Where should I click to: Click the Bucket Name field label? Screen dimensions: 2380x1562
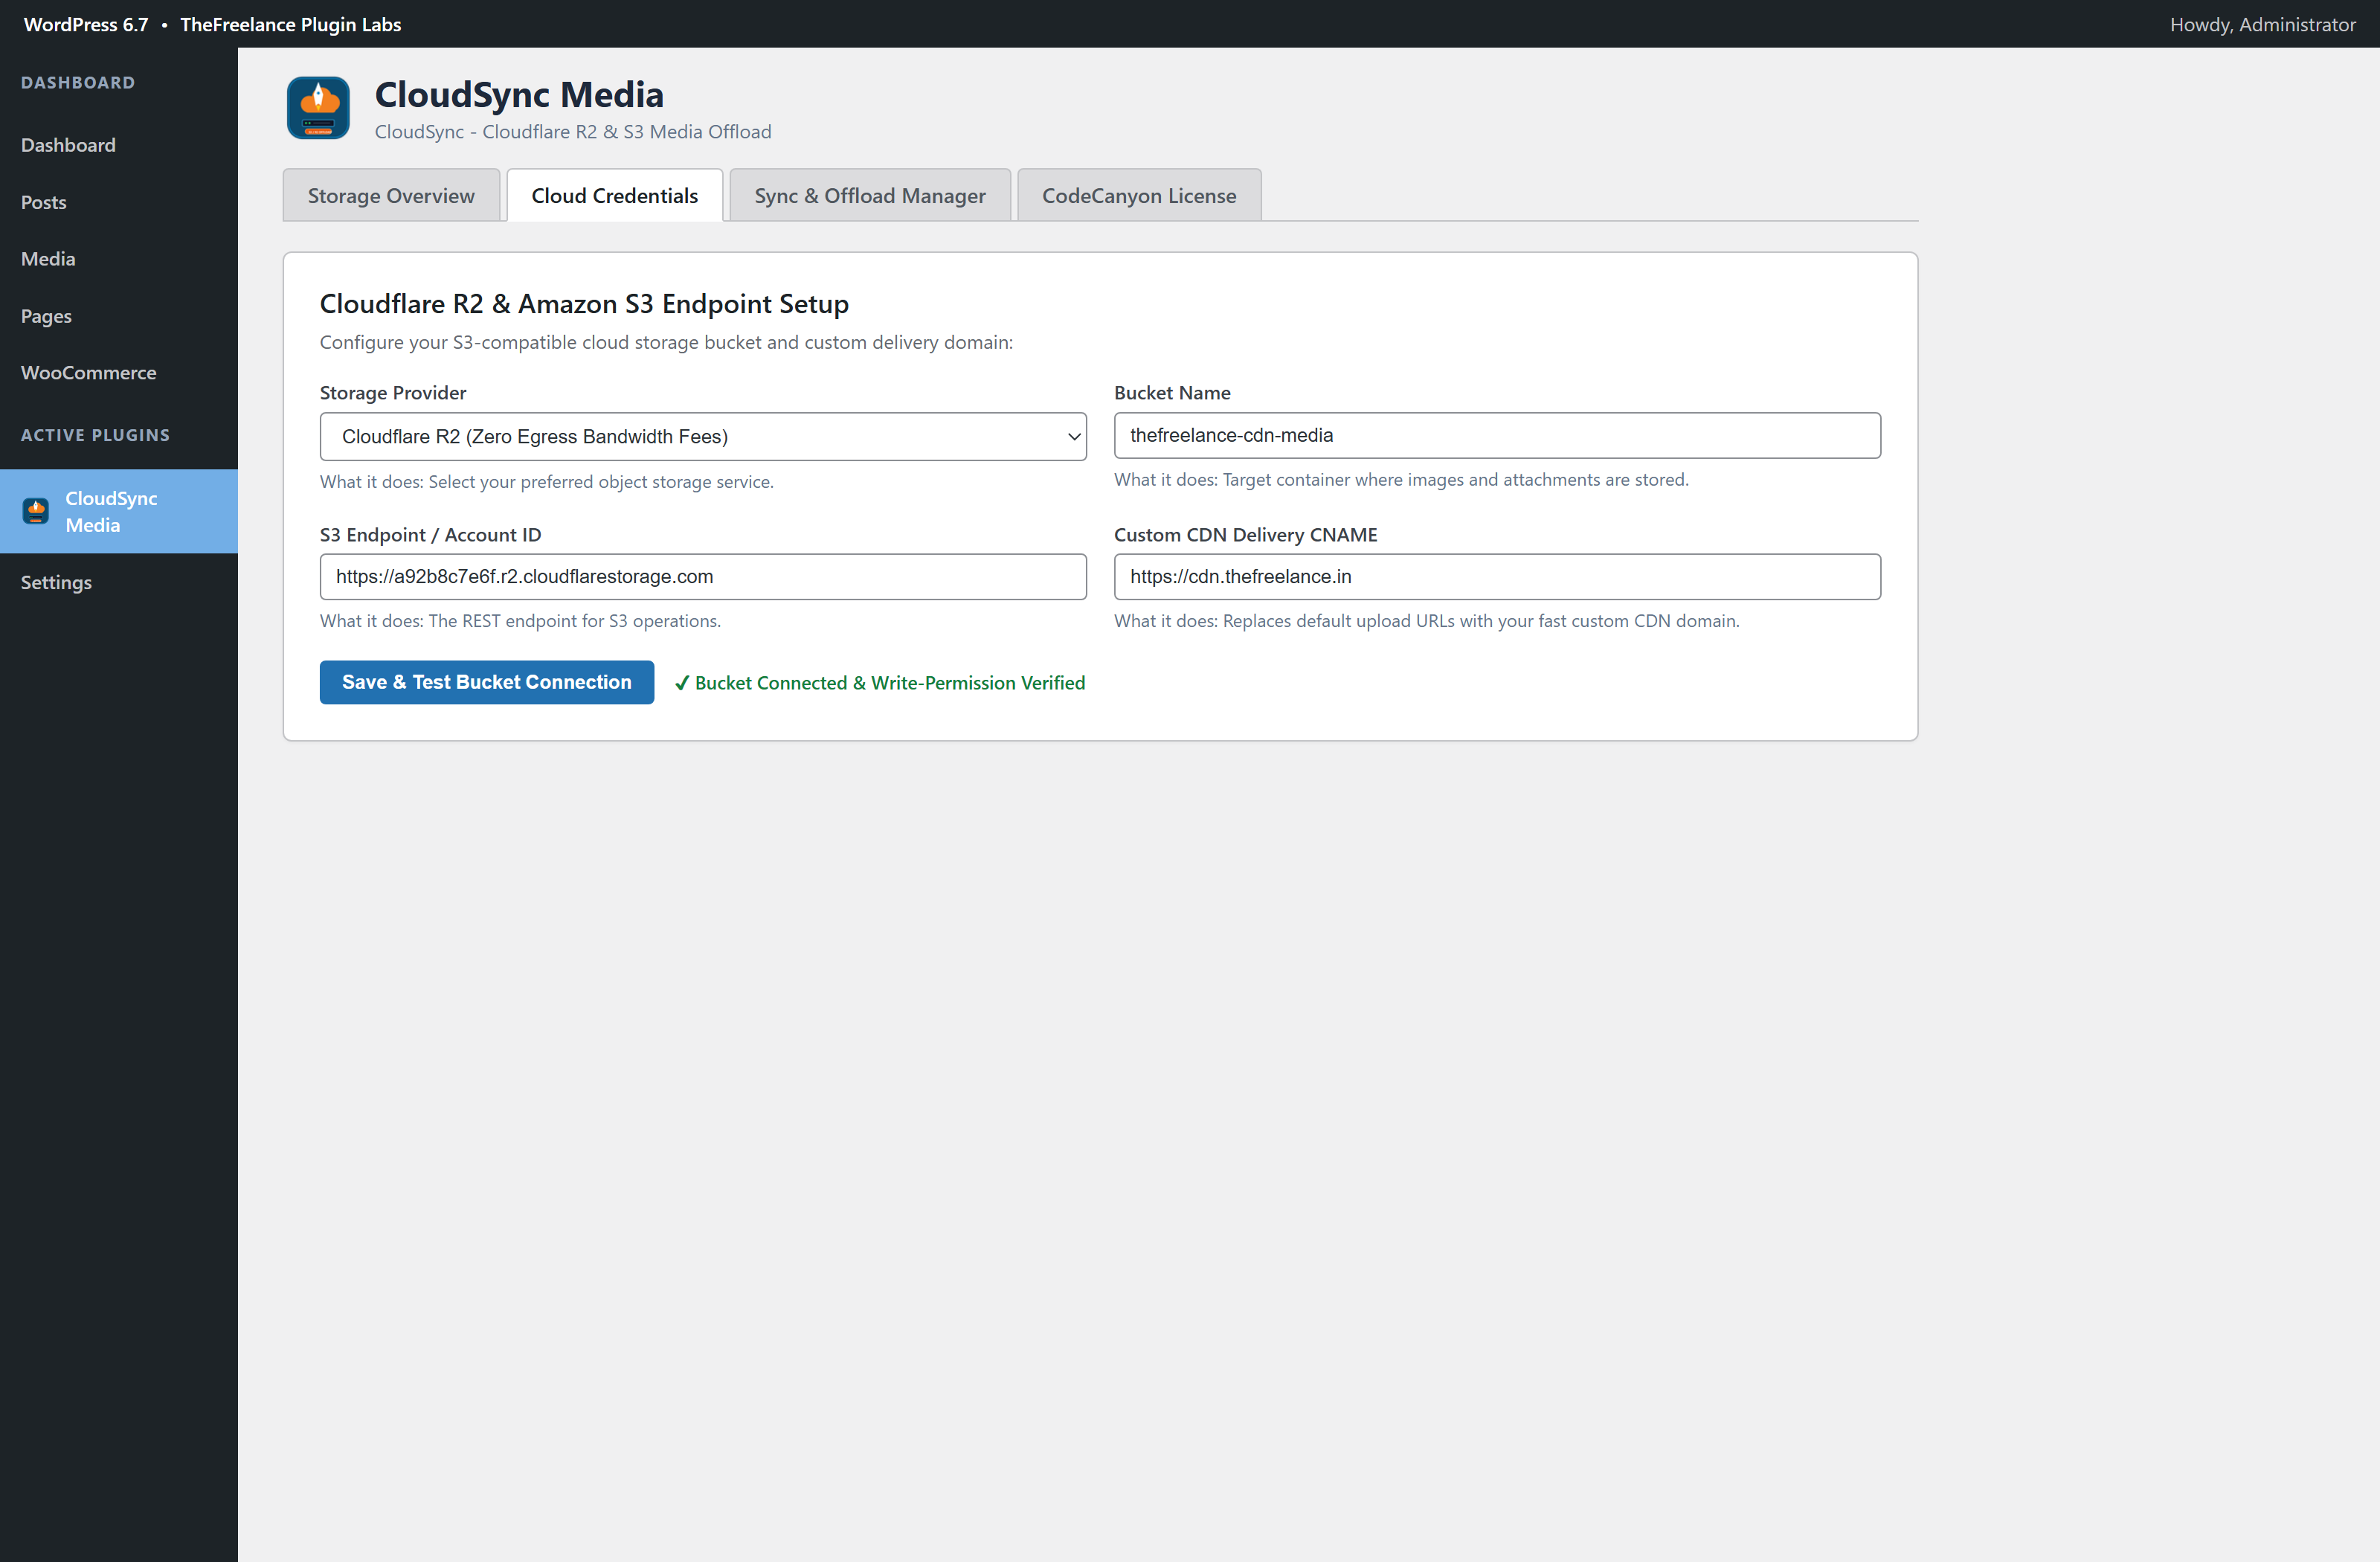tap(1172, 393)
